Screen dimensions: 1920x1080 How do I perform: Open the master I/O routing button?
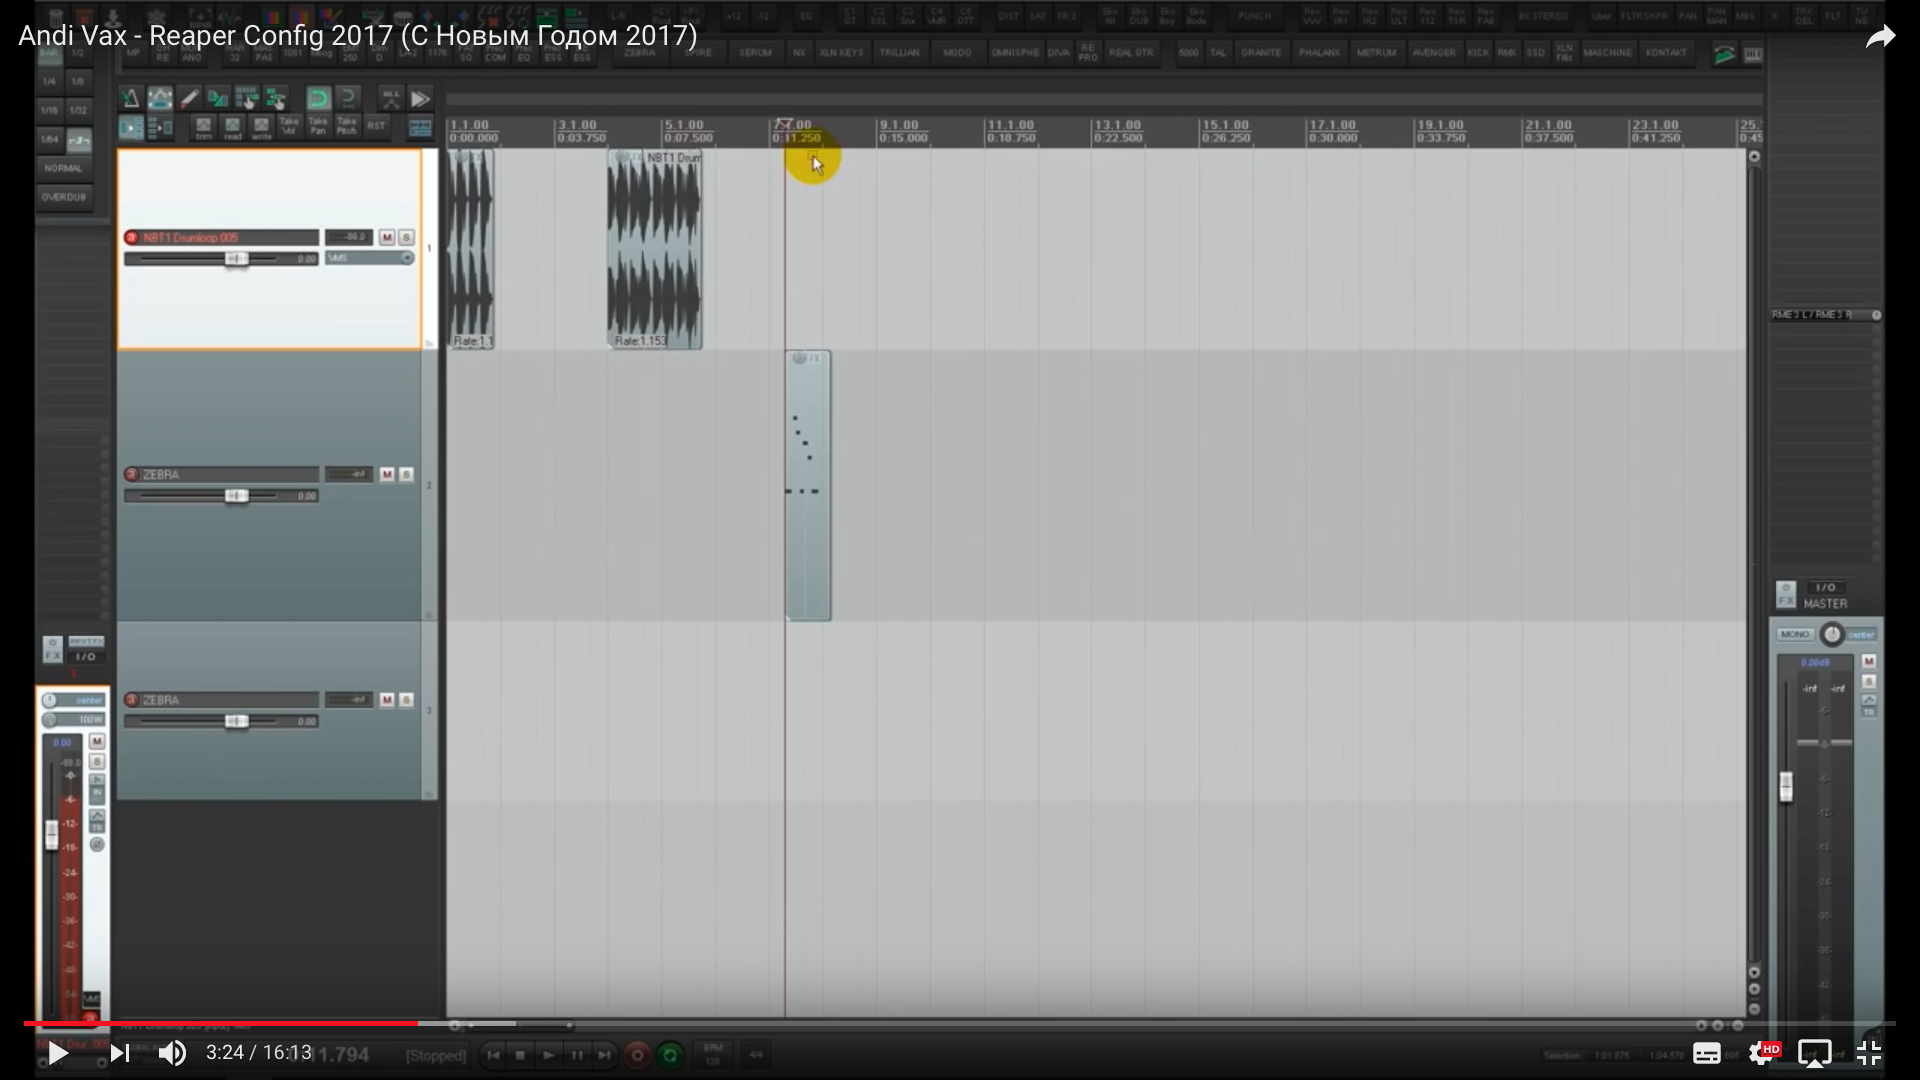coord(1825,587)
